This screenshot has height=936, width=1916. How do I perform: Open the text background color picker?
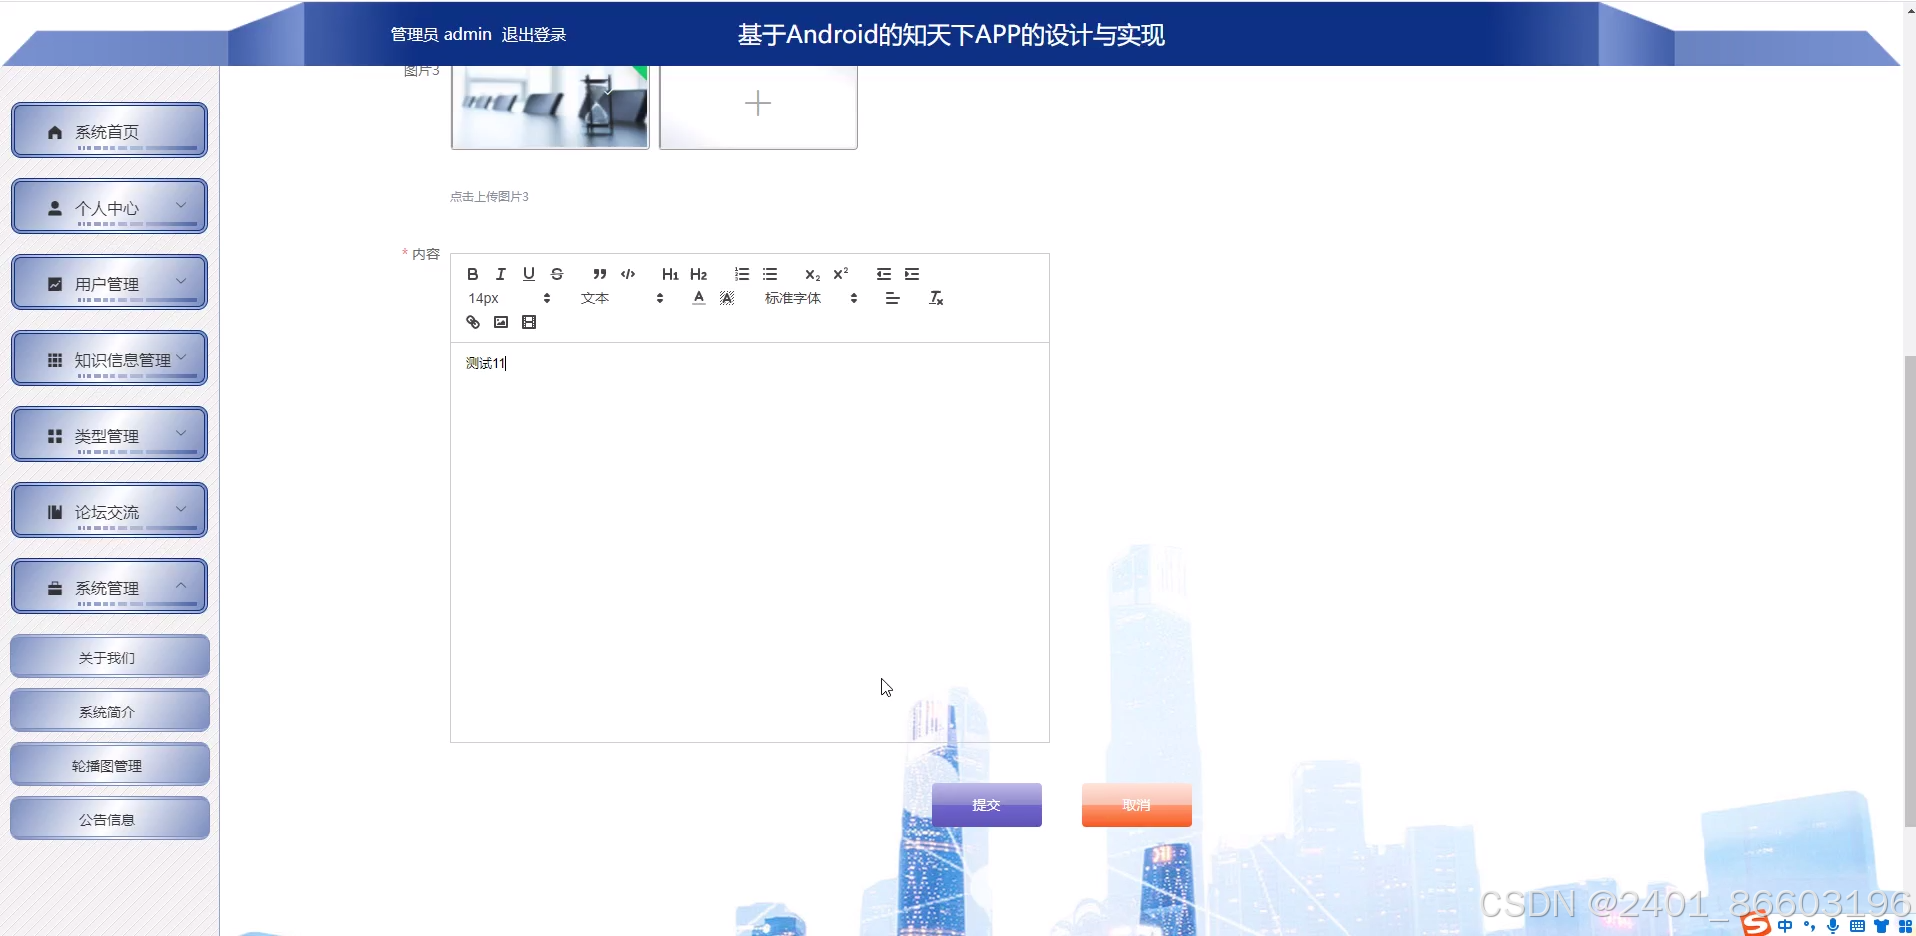[727, 298]
